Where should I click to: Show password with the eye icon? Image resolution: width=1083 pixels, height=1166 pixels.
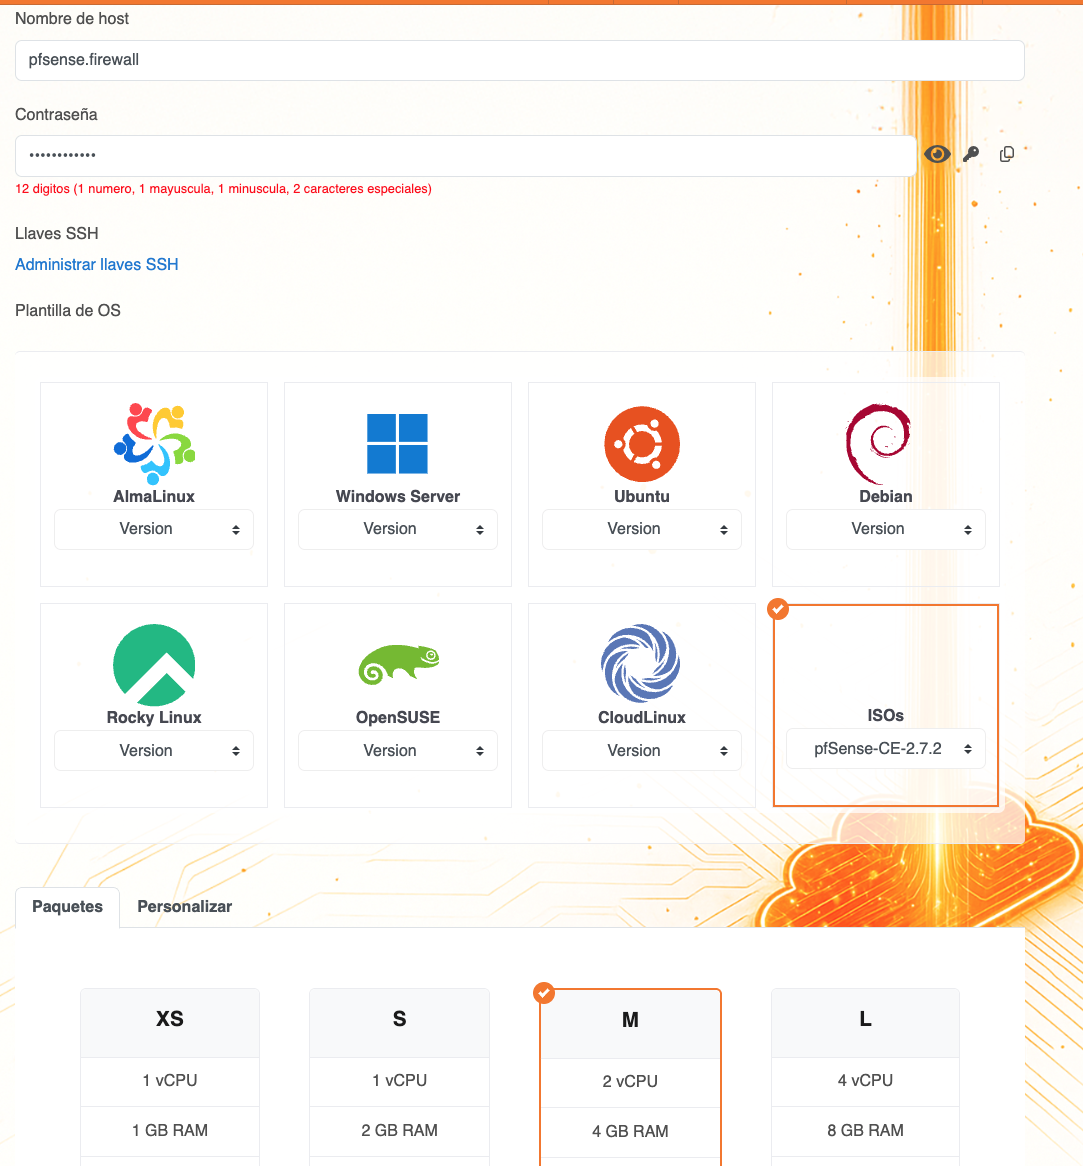(937, 154)
